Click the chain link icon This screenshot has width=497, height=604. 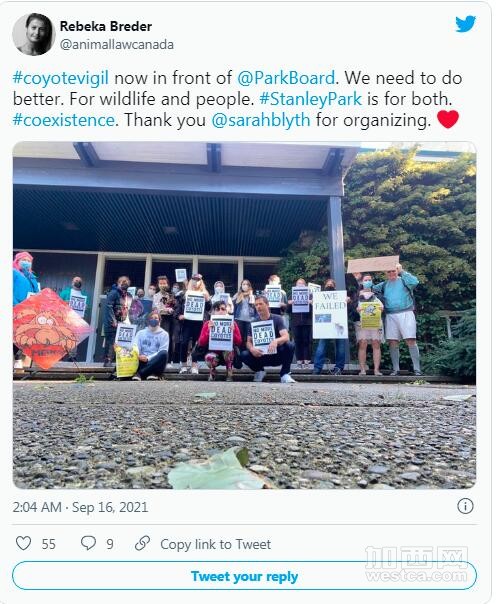click(142, 544)
